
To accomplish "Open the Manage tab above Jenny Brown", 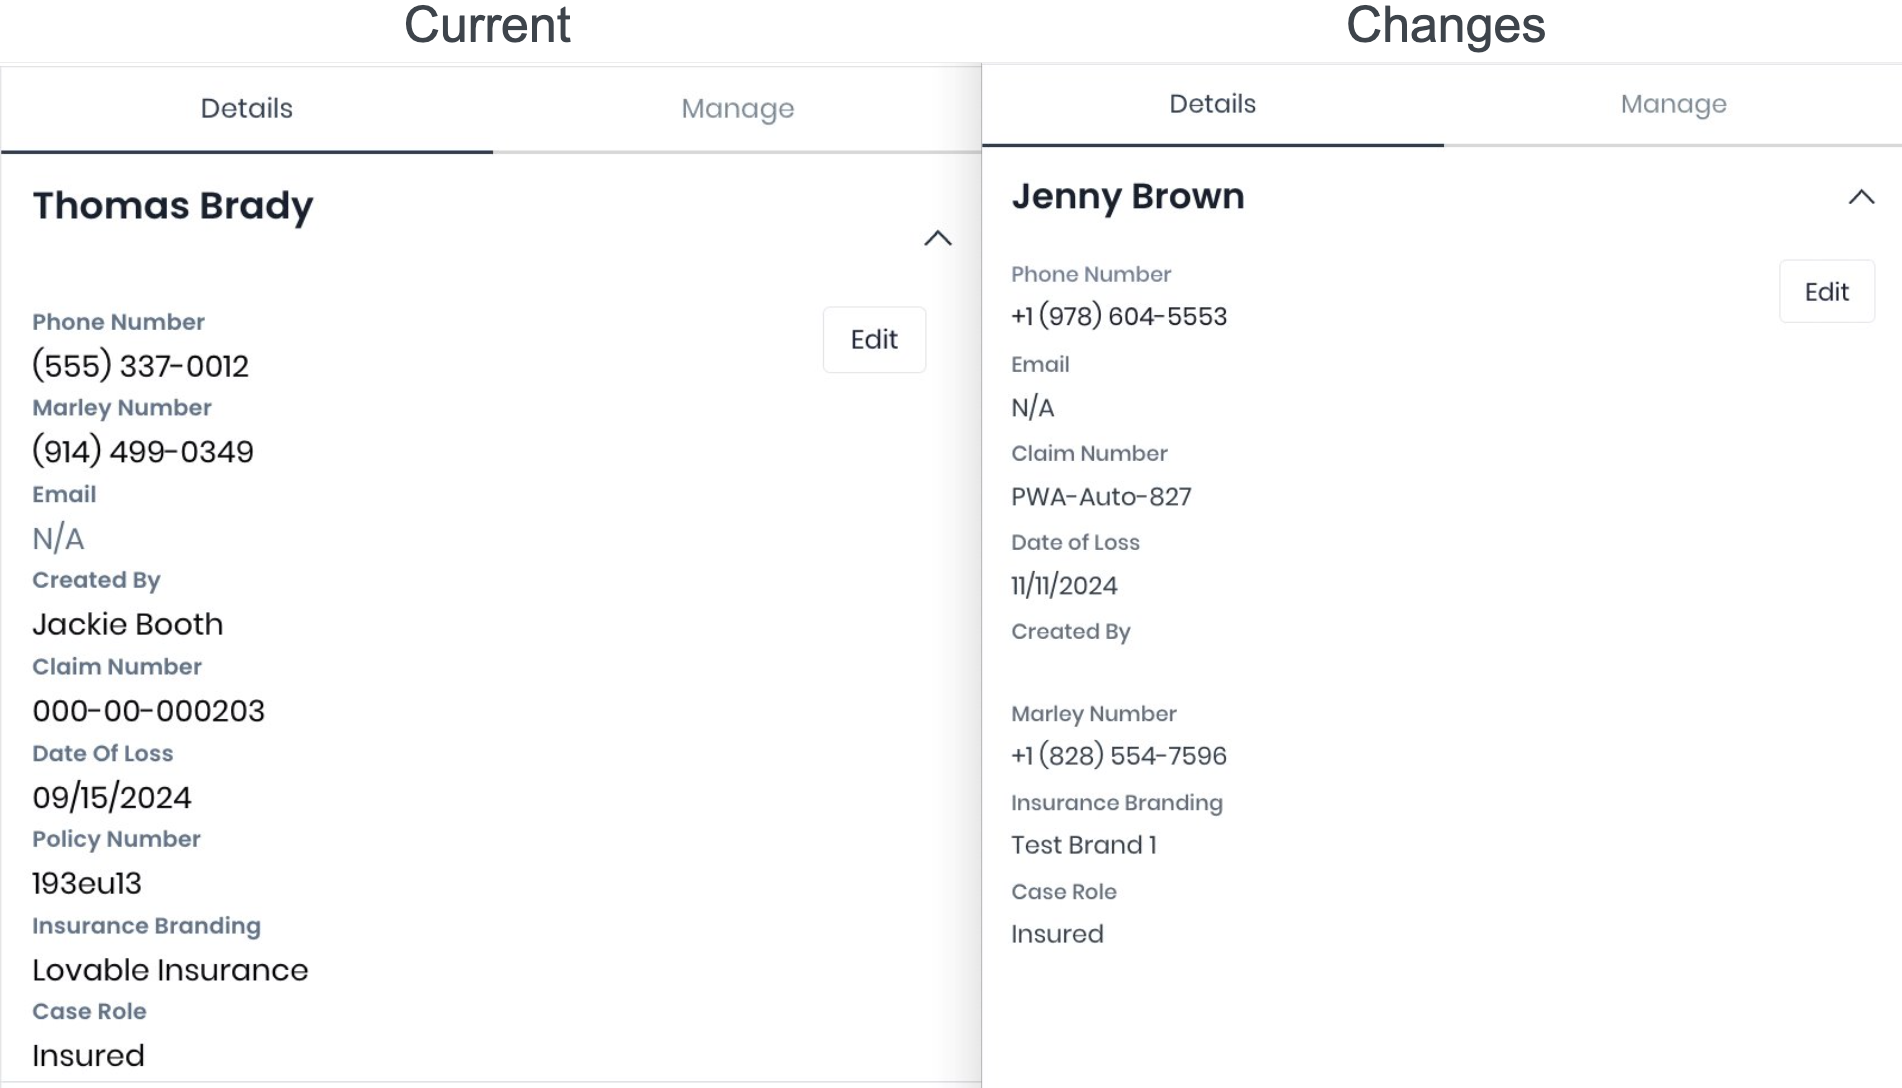I will 1673,104.
